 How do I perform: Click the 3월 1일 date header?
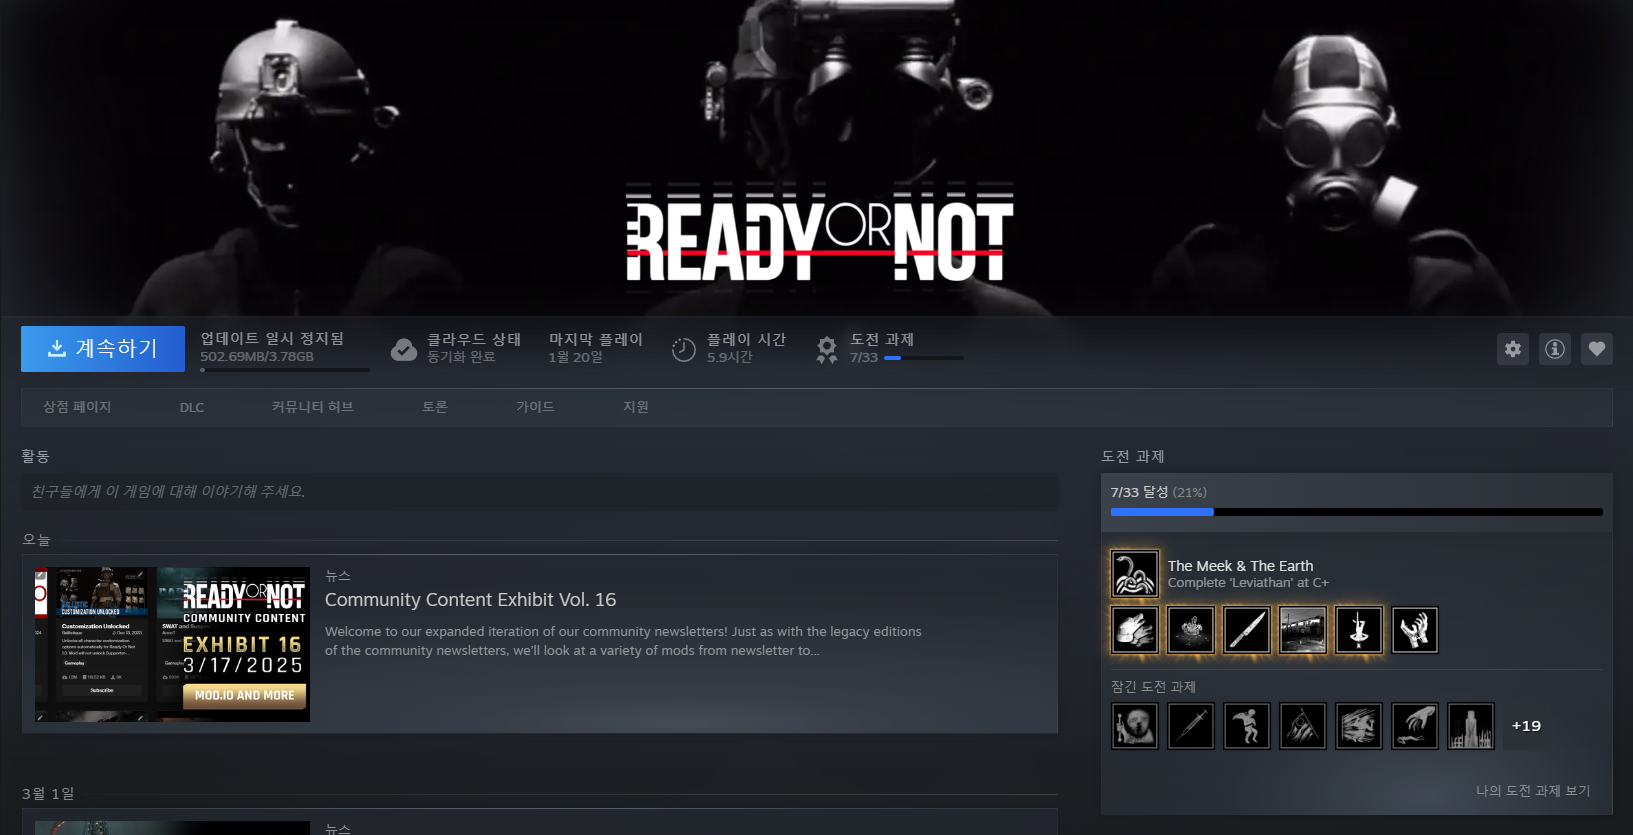[48, 793]
